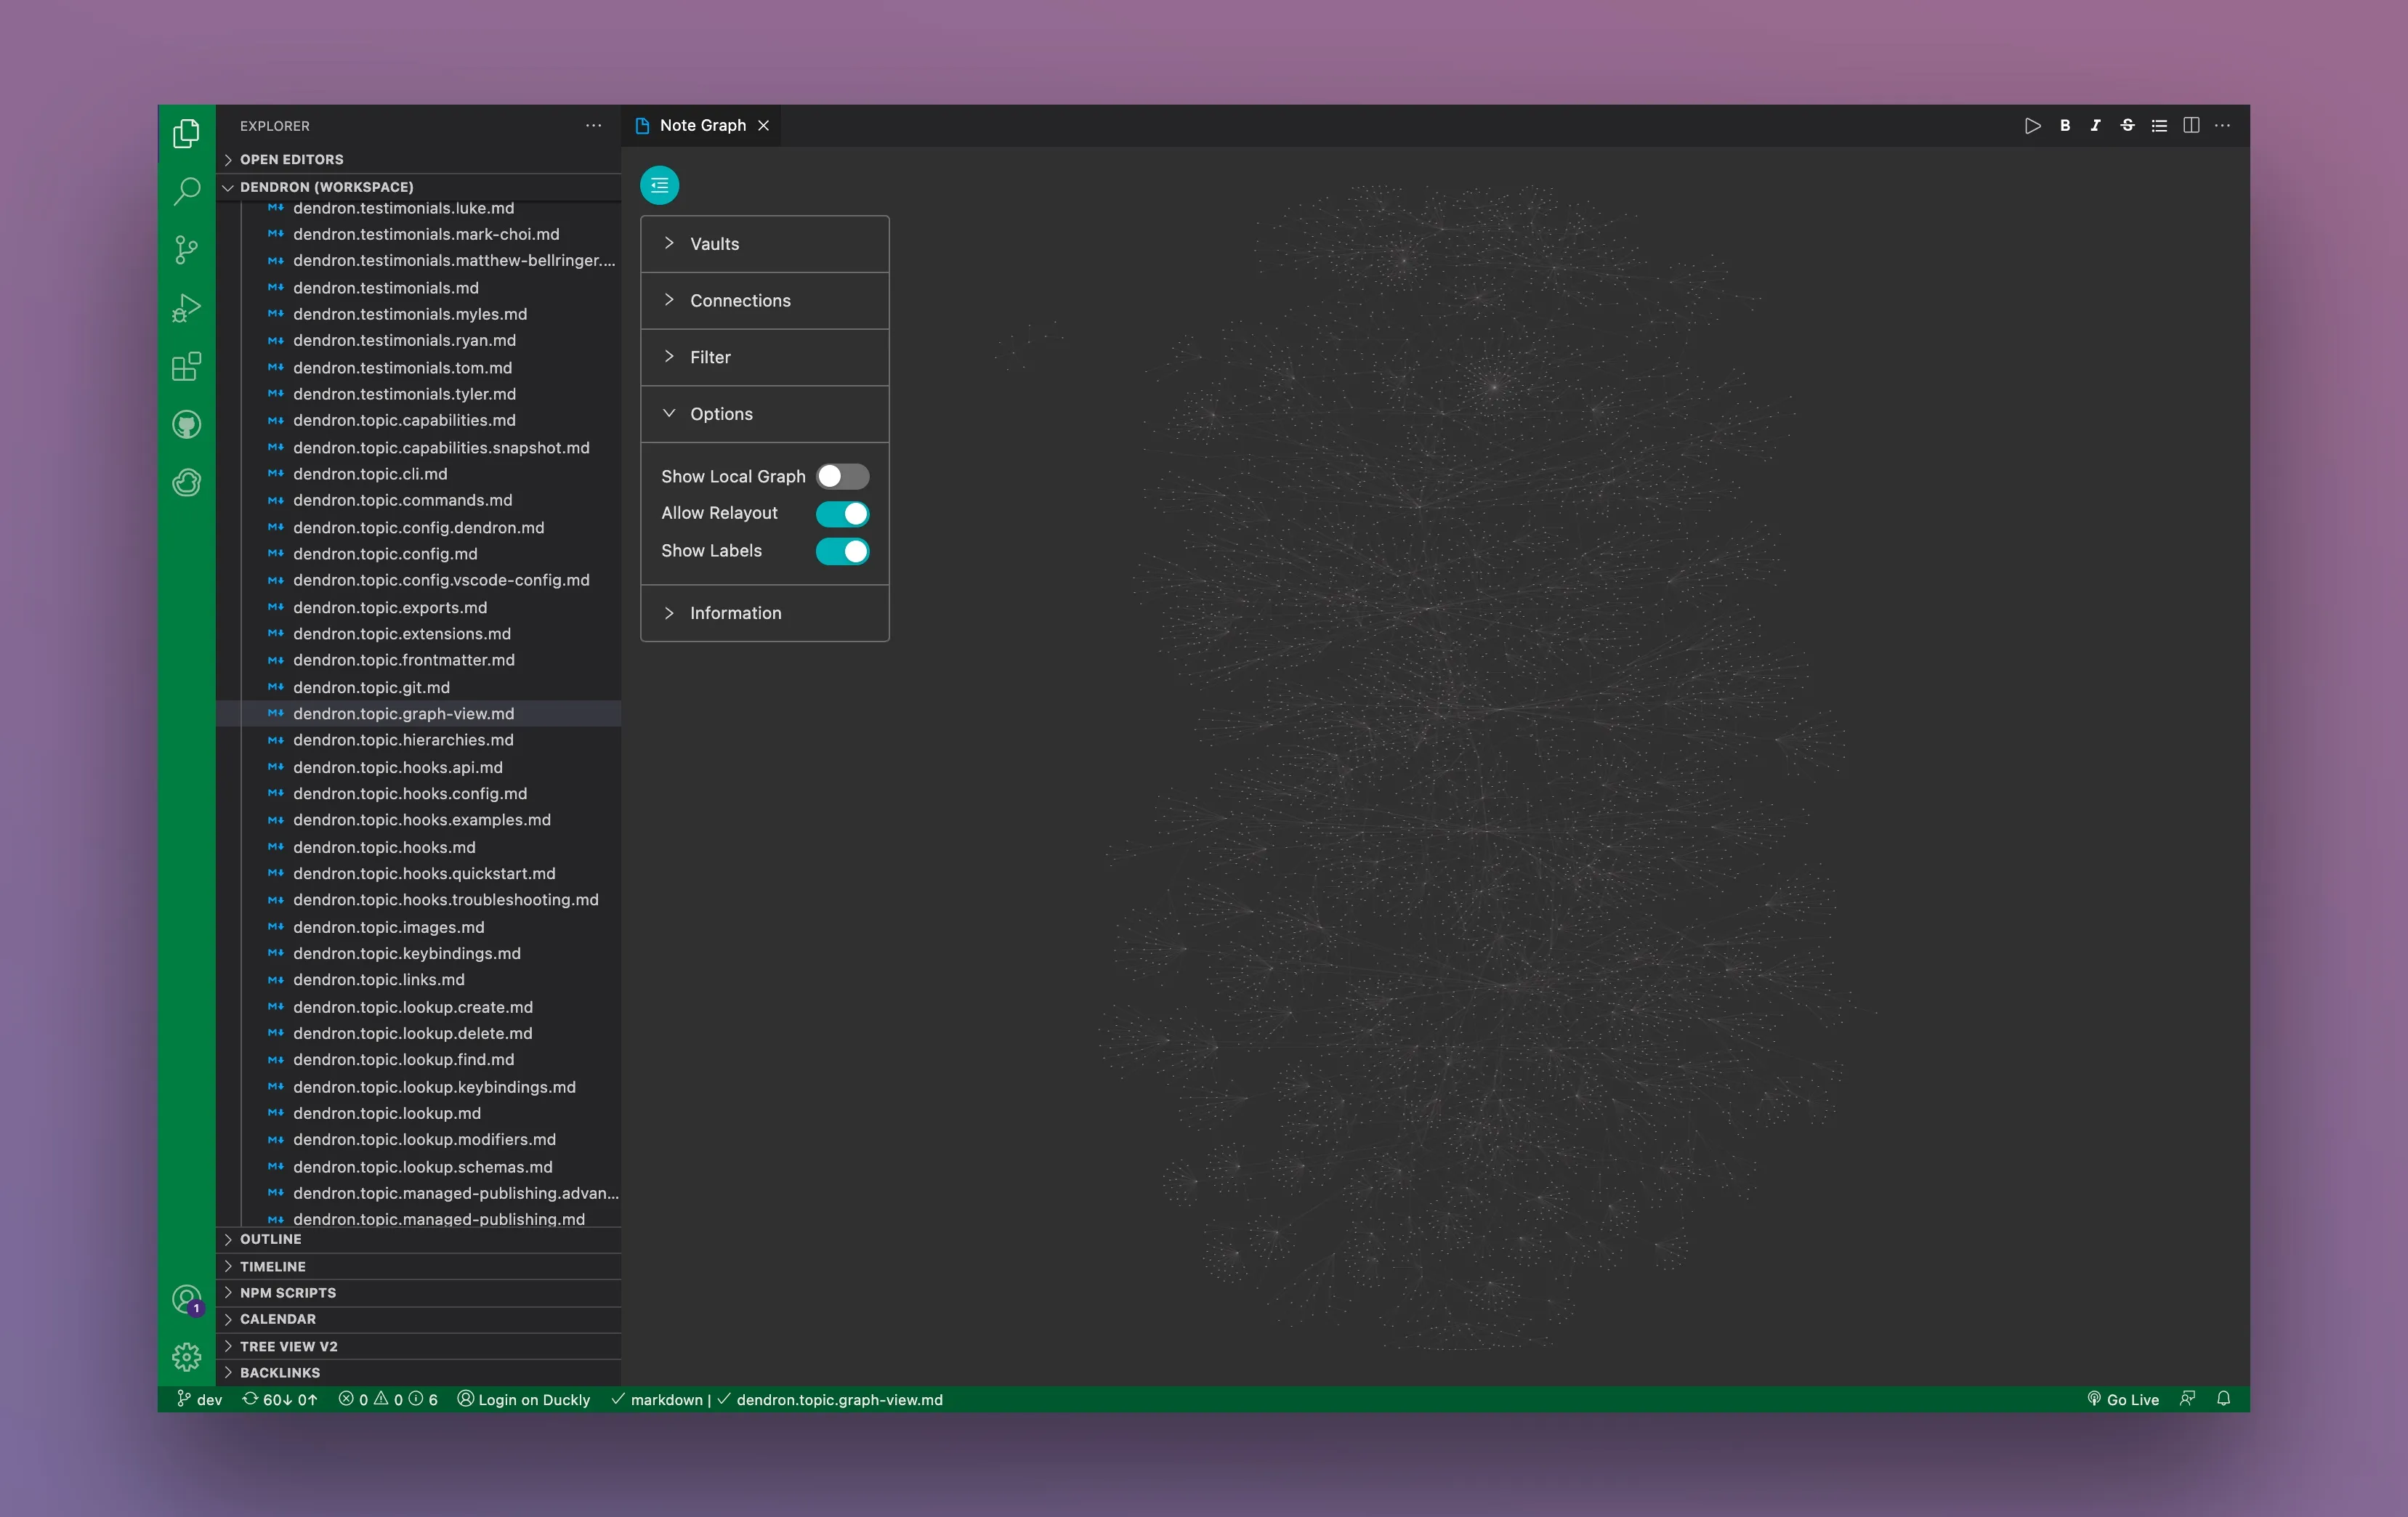Click dendron.topic.graph-view.md status bar item
The height and width of the screenshot is (1517, 2408).
(830, 1399)
